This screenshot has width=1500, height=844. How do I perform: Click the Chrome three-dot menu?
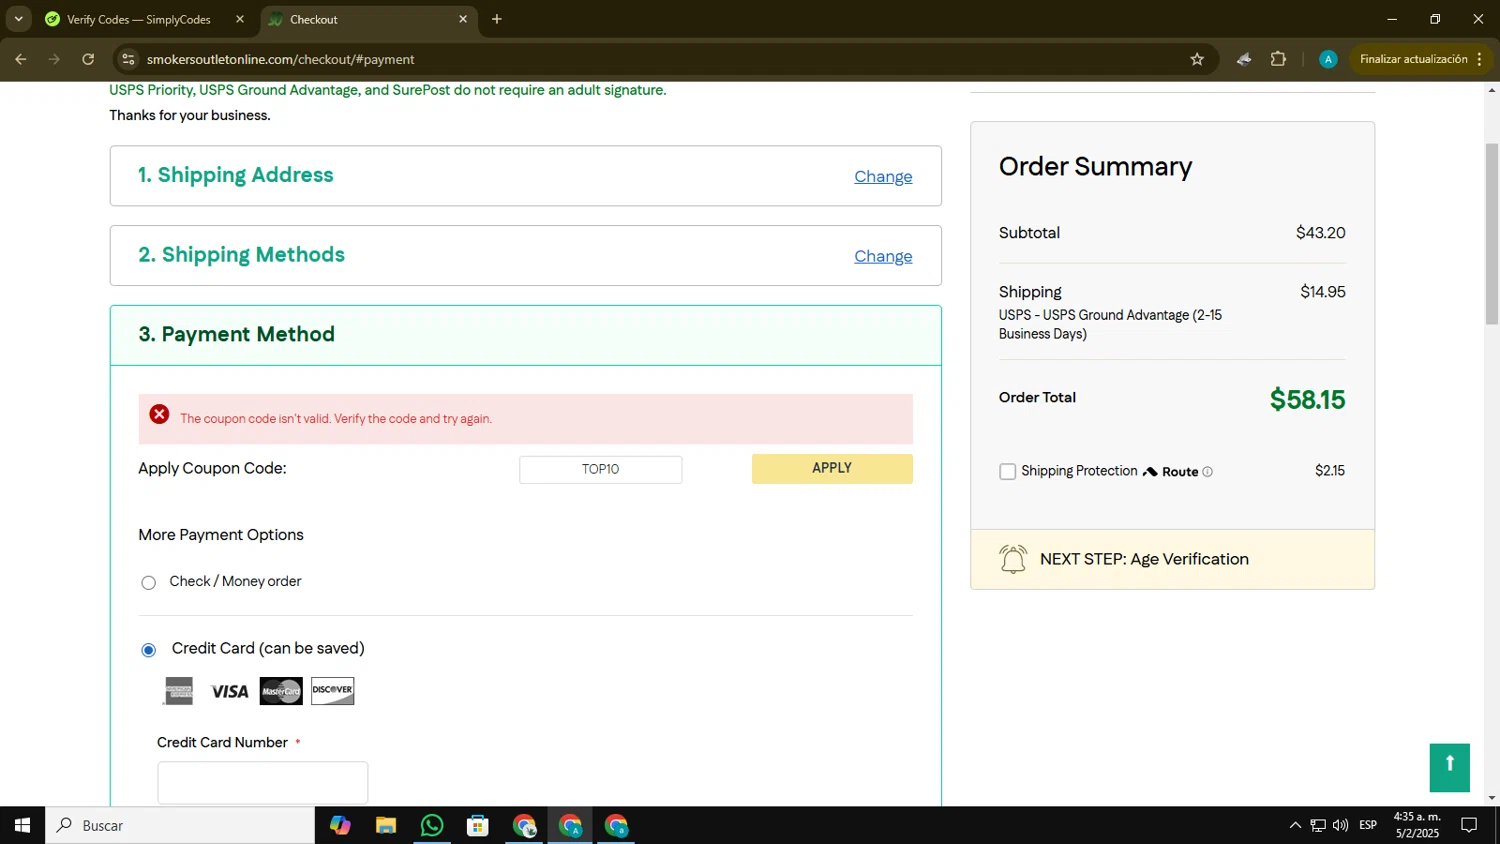click(1479, 59)
